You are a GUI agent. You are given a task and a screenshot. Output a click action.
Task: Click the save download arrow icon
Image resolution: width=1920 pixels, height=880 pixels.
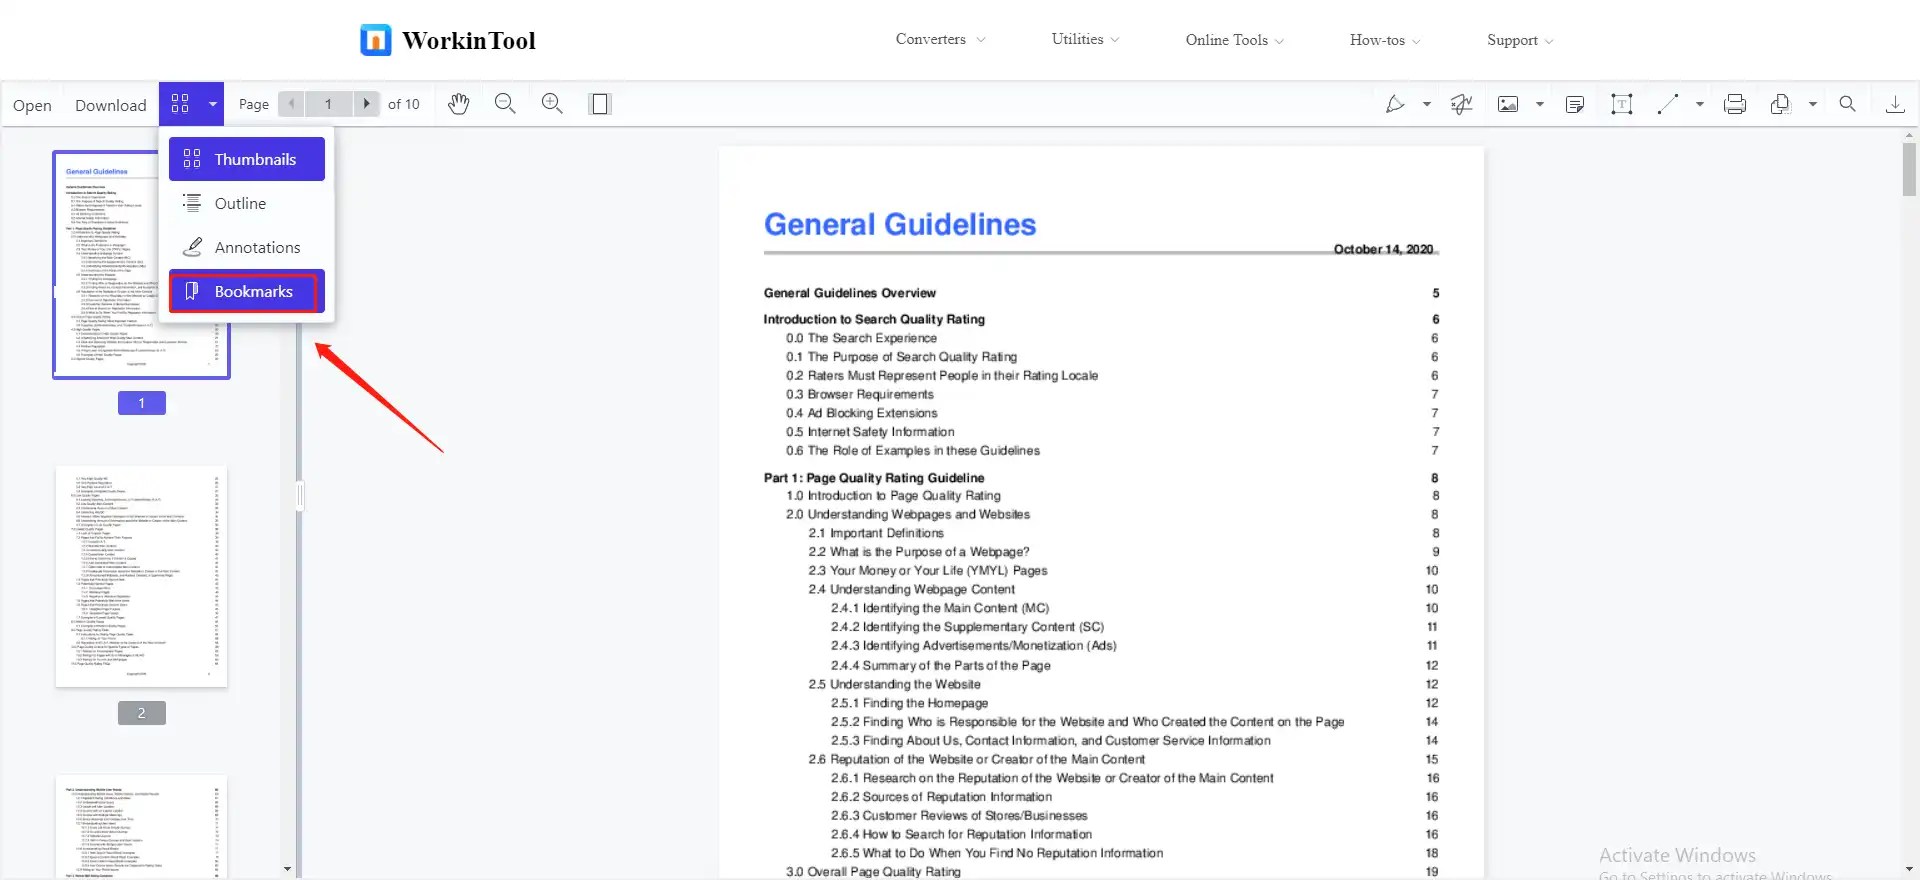(x=1895, y=104)
